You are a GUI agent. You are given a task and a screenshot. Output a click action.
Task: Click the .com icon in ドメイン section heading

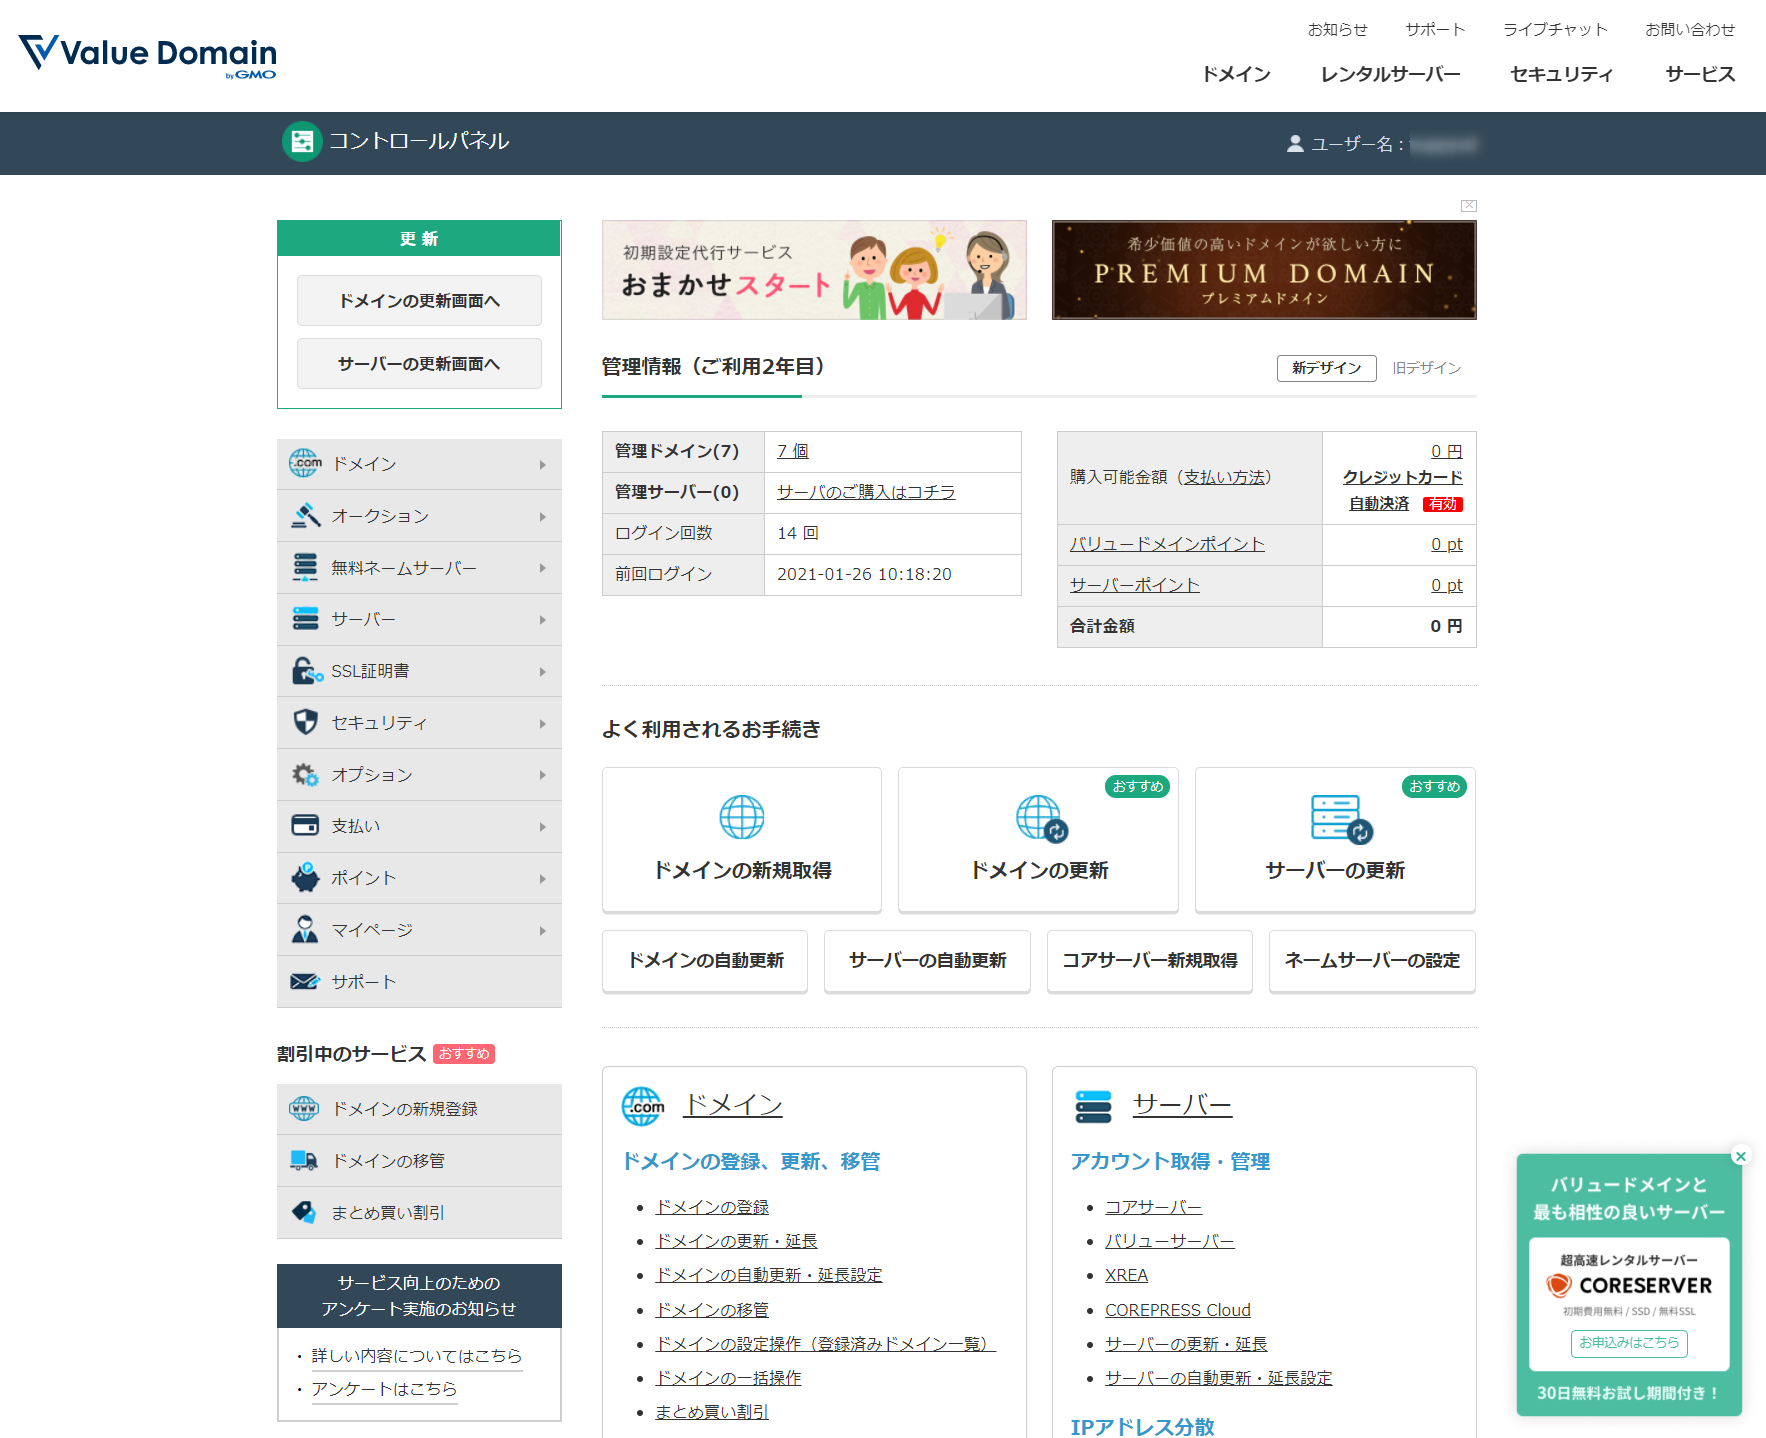tap(643, 1106)
